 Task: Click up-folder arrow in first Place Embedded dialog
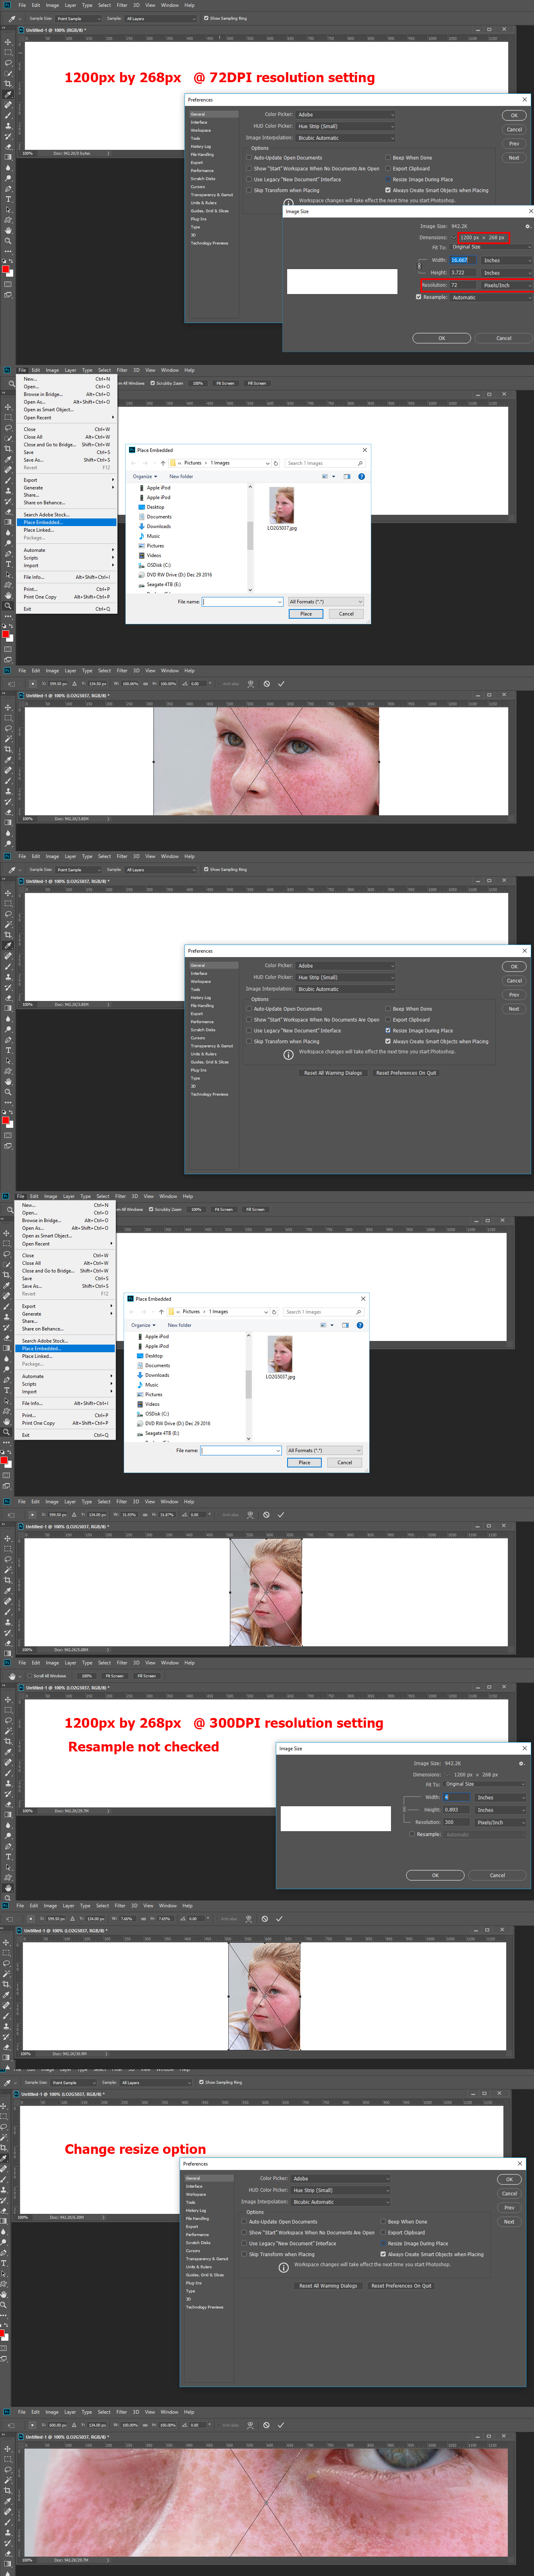pyautogui.click(x=163, y=463)
